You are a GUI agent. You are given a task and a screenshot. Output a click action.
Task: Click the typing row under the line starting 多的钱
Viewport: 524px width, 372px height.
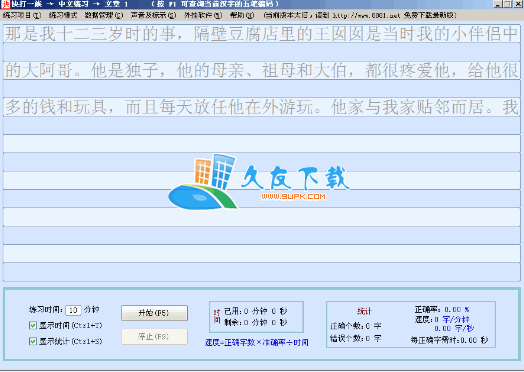click(x=262, y=125)
